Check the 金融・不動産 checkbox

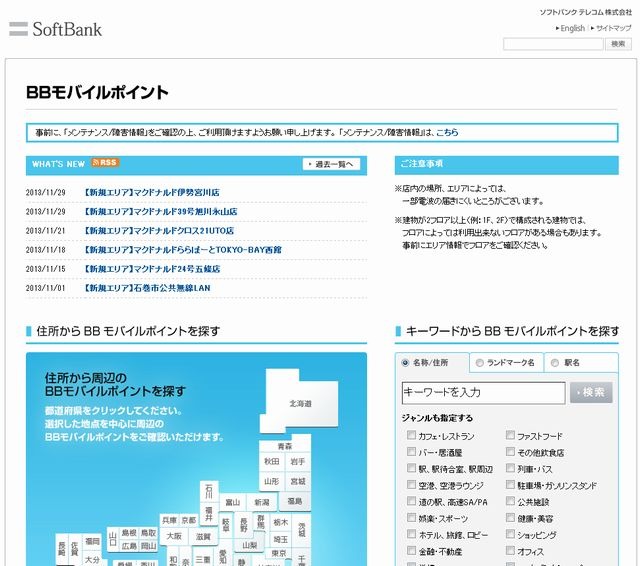coord(411,551)
